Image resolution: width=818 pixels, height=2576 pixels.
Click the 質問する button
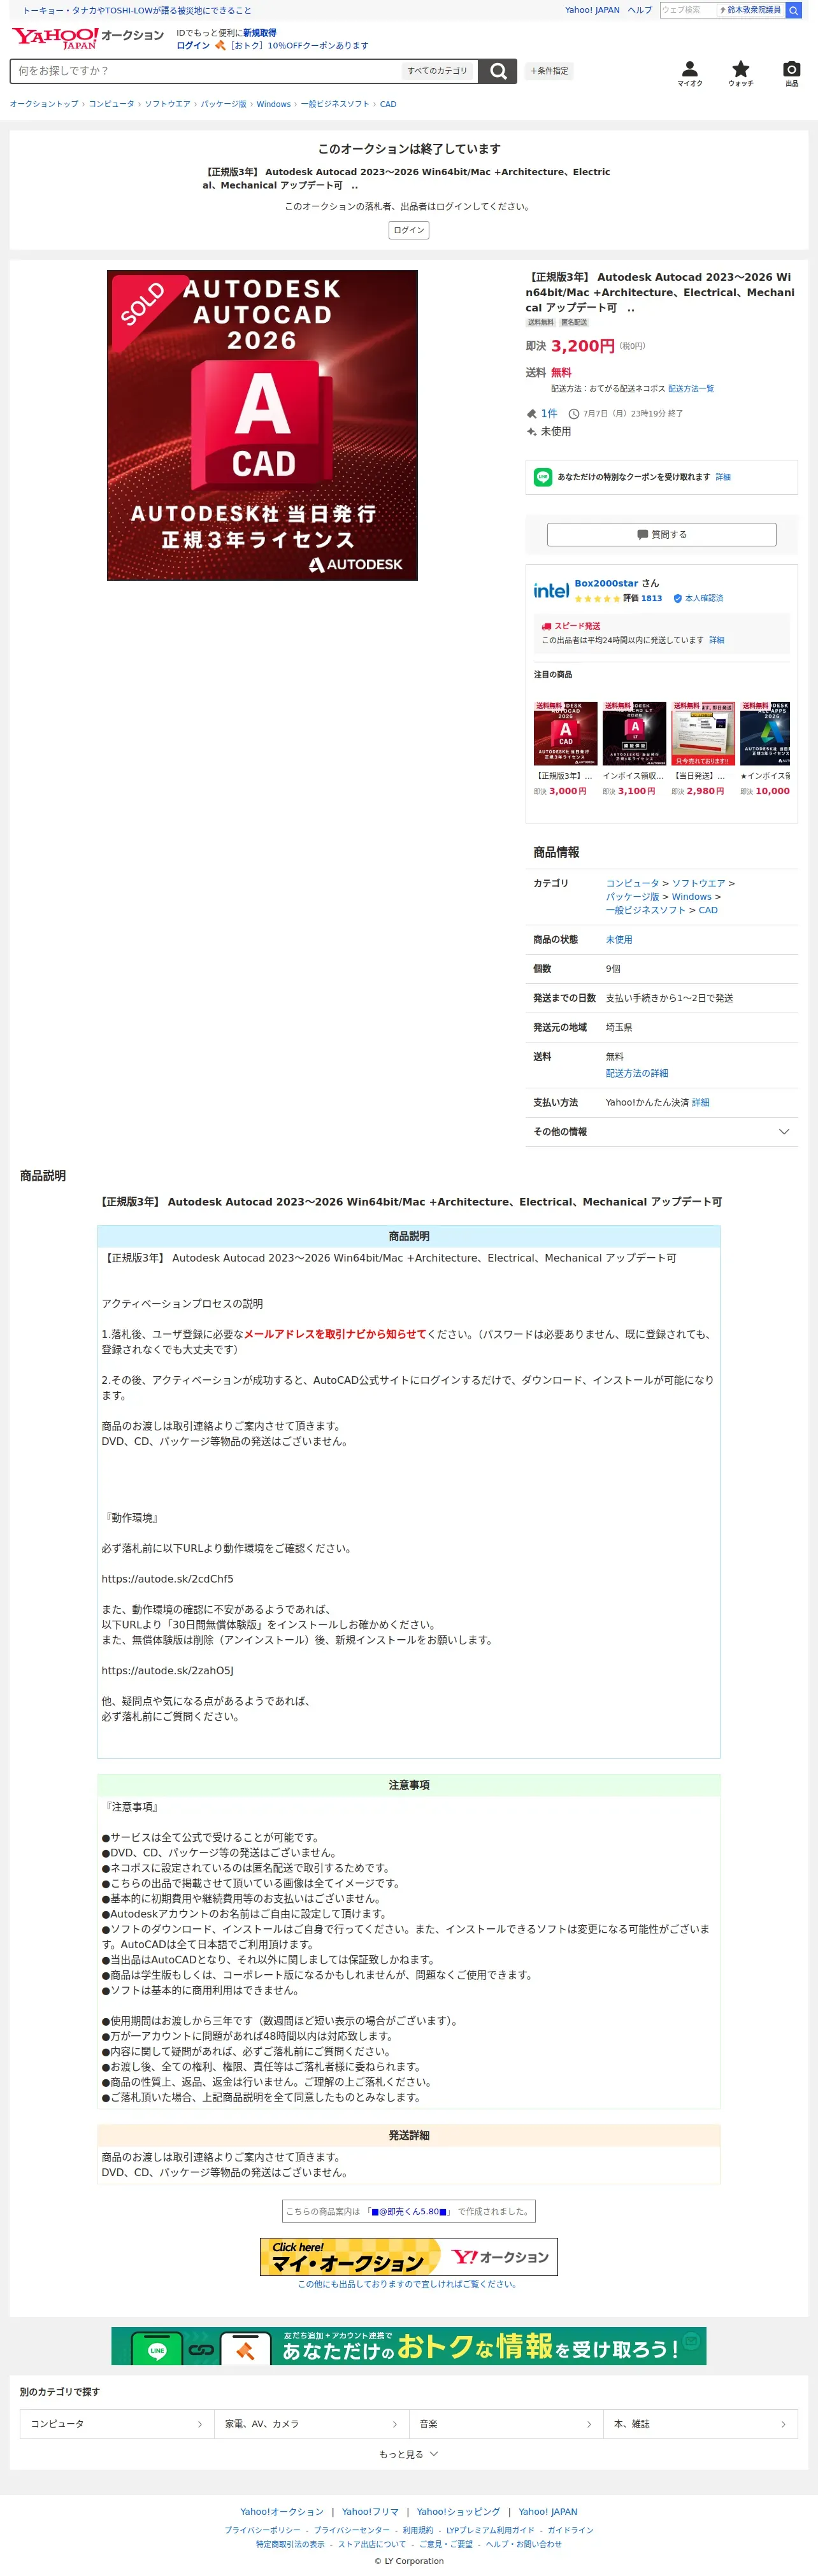pyautogui.click(x=661, y=534)
